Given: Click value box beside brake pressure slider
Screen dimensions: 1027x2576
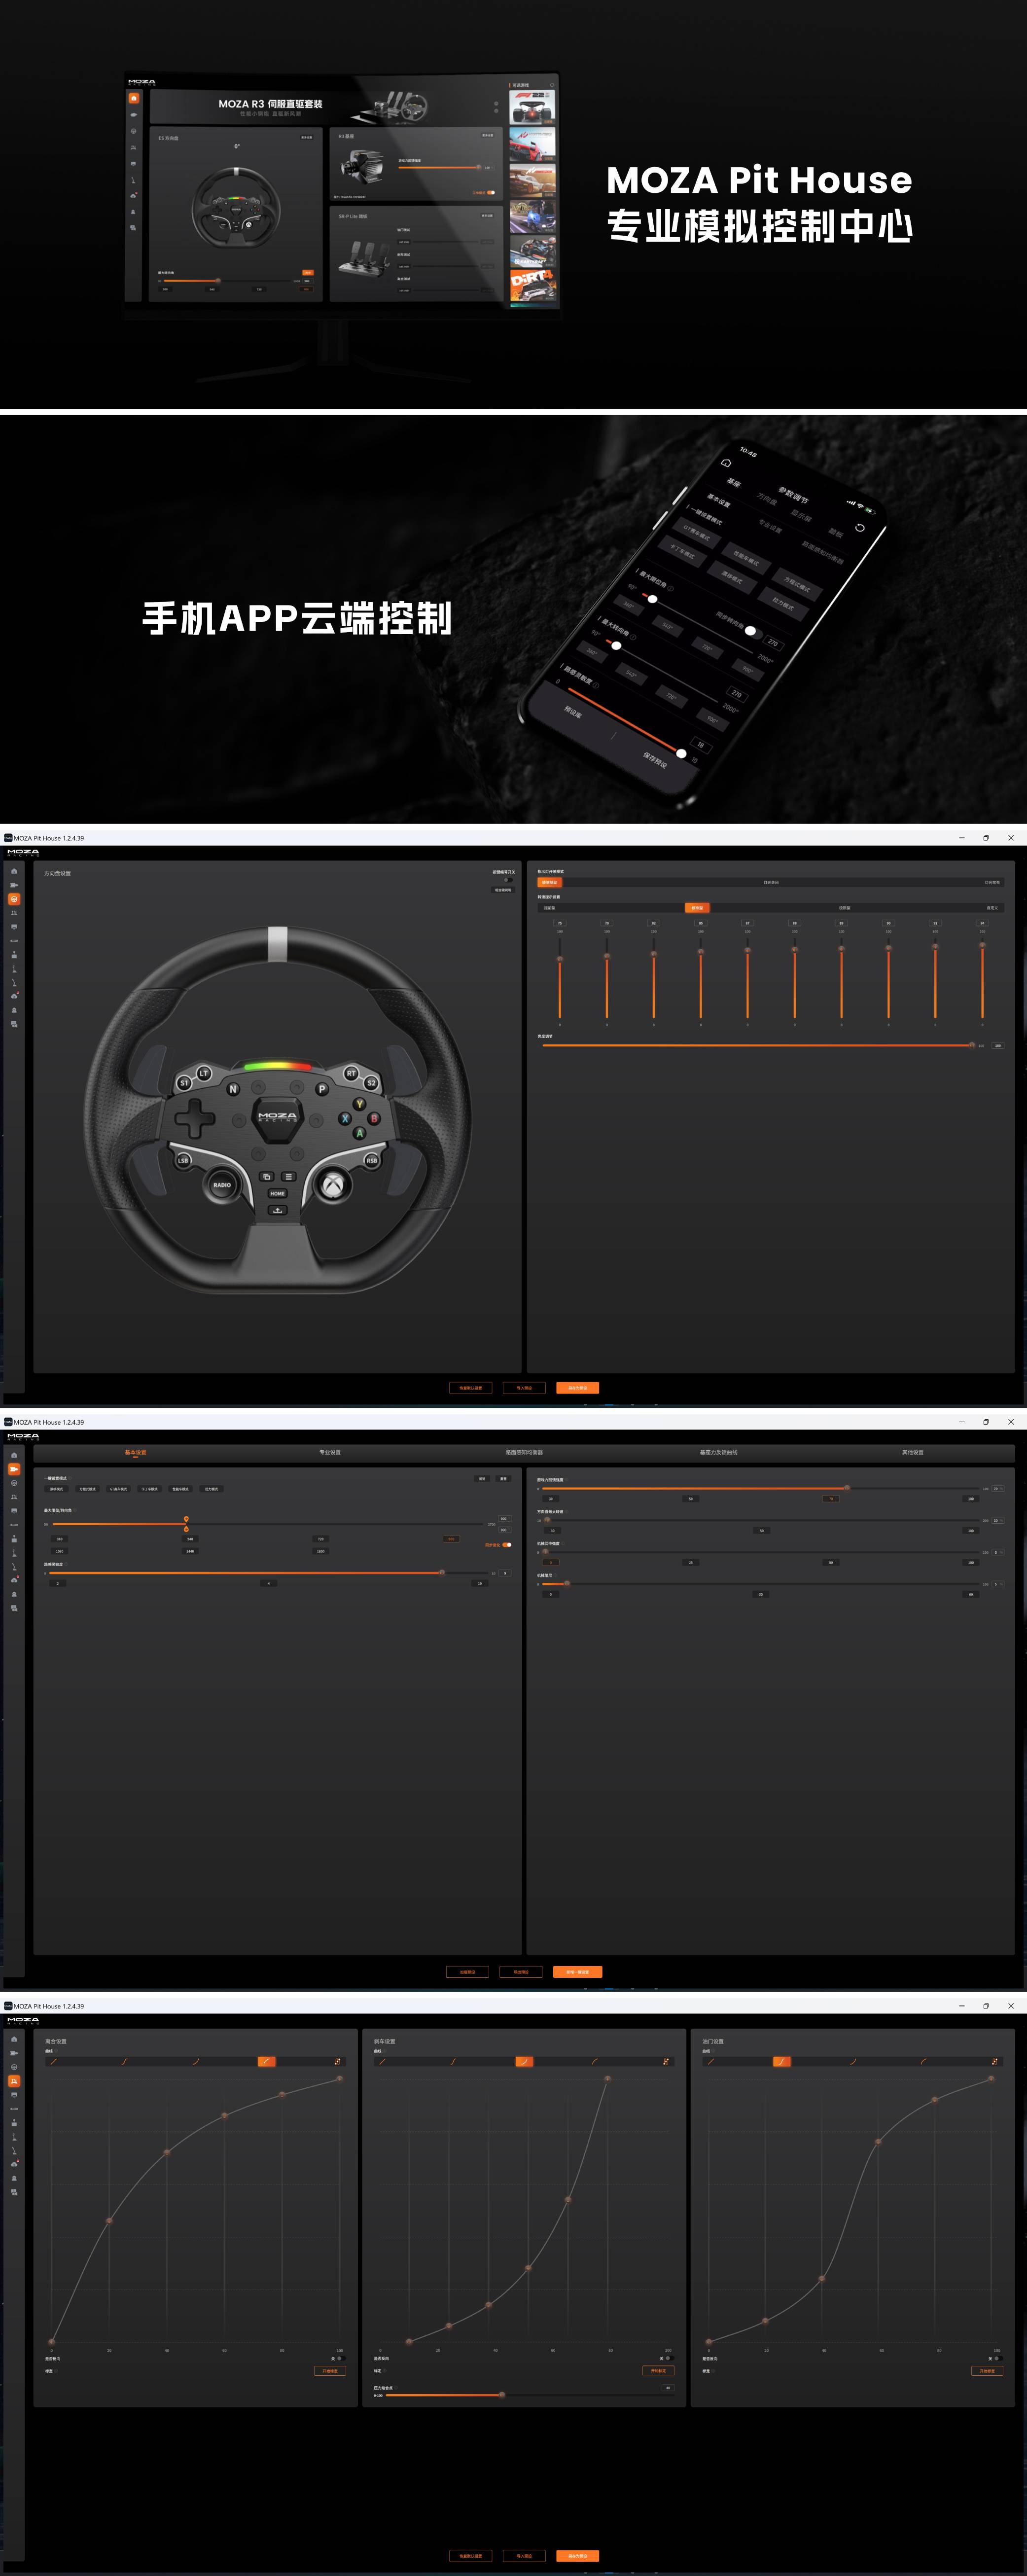Looking at the screenshot, I should click(667, 2388).
